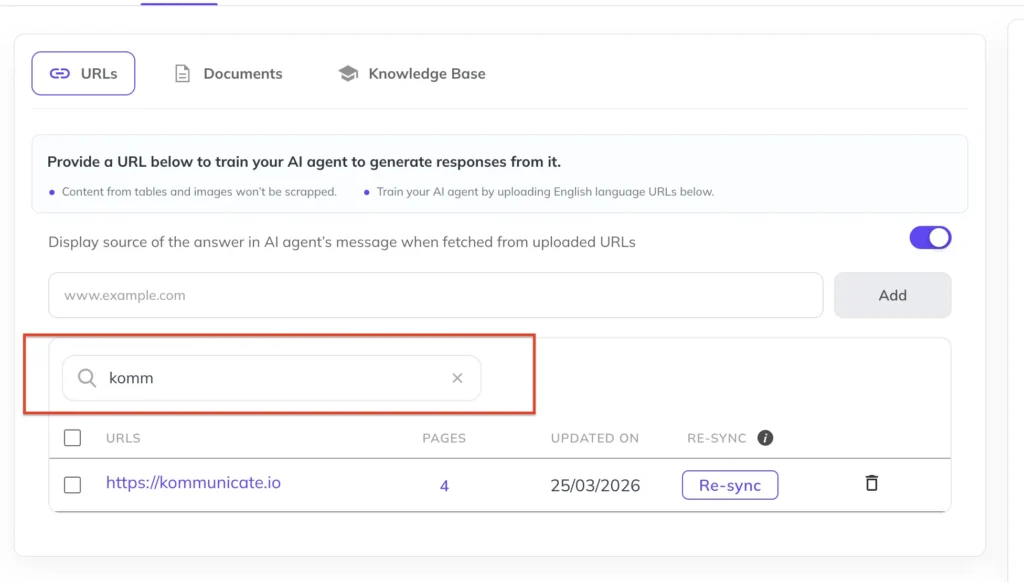Open the https://kommunicate.io link

pos(193,482)
